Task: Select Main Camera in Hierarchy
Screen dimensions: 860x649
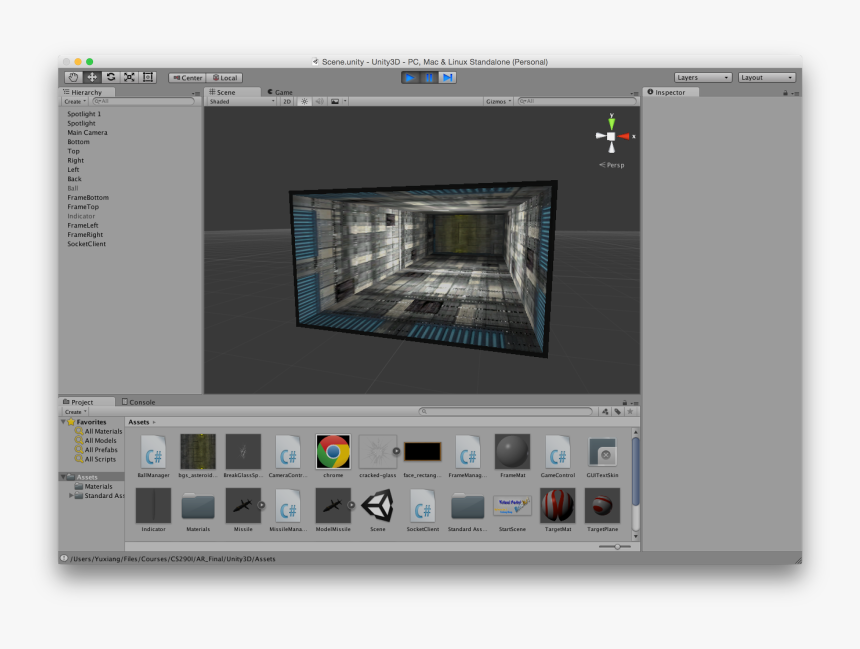Action: click(87, 133)
